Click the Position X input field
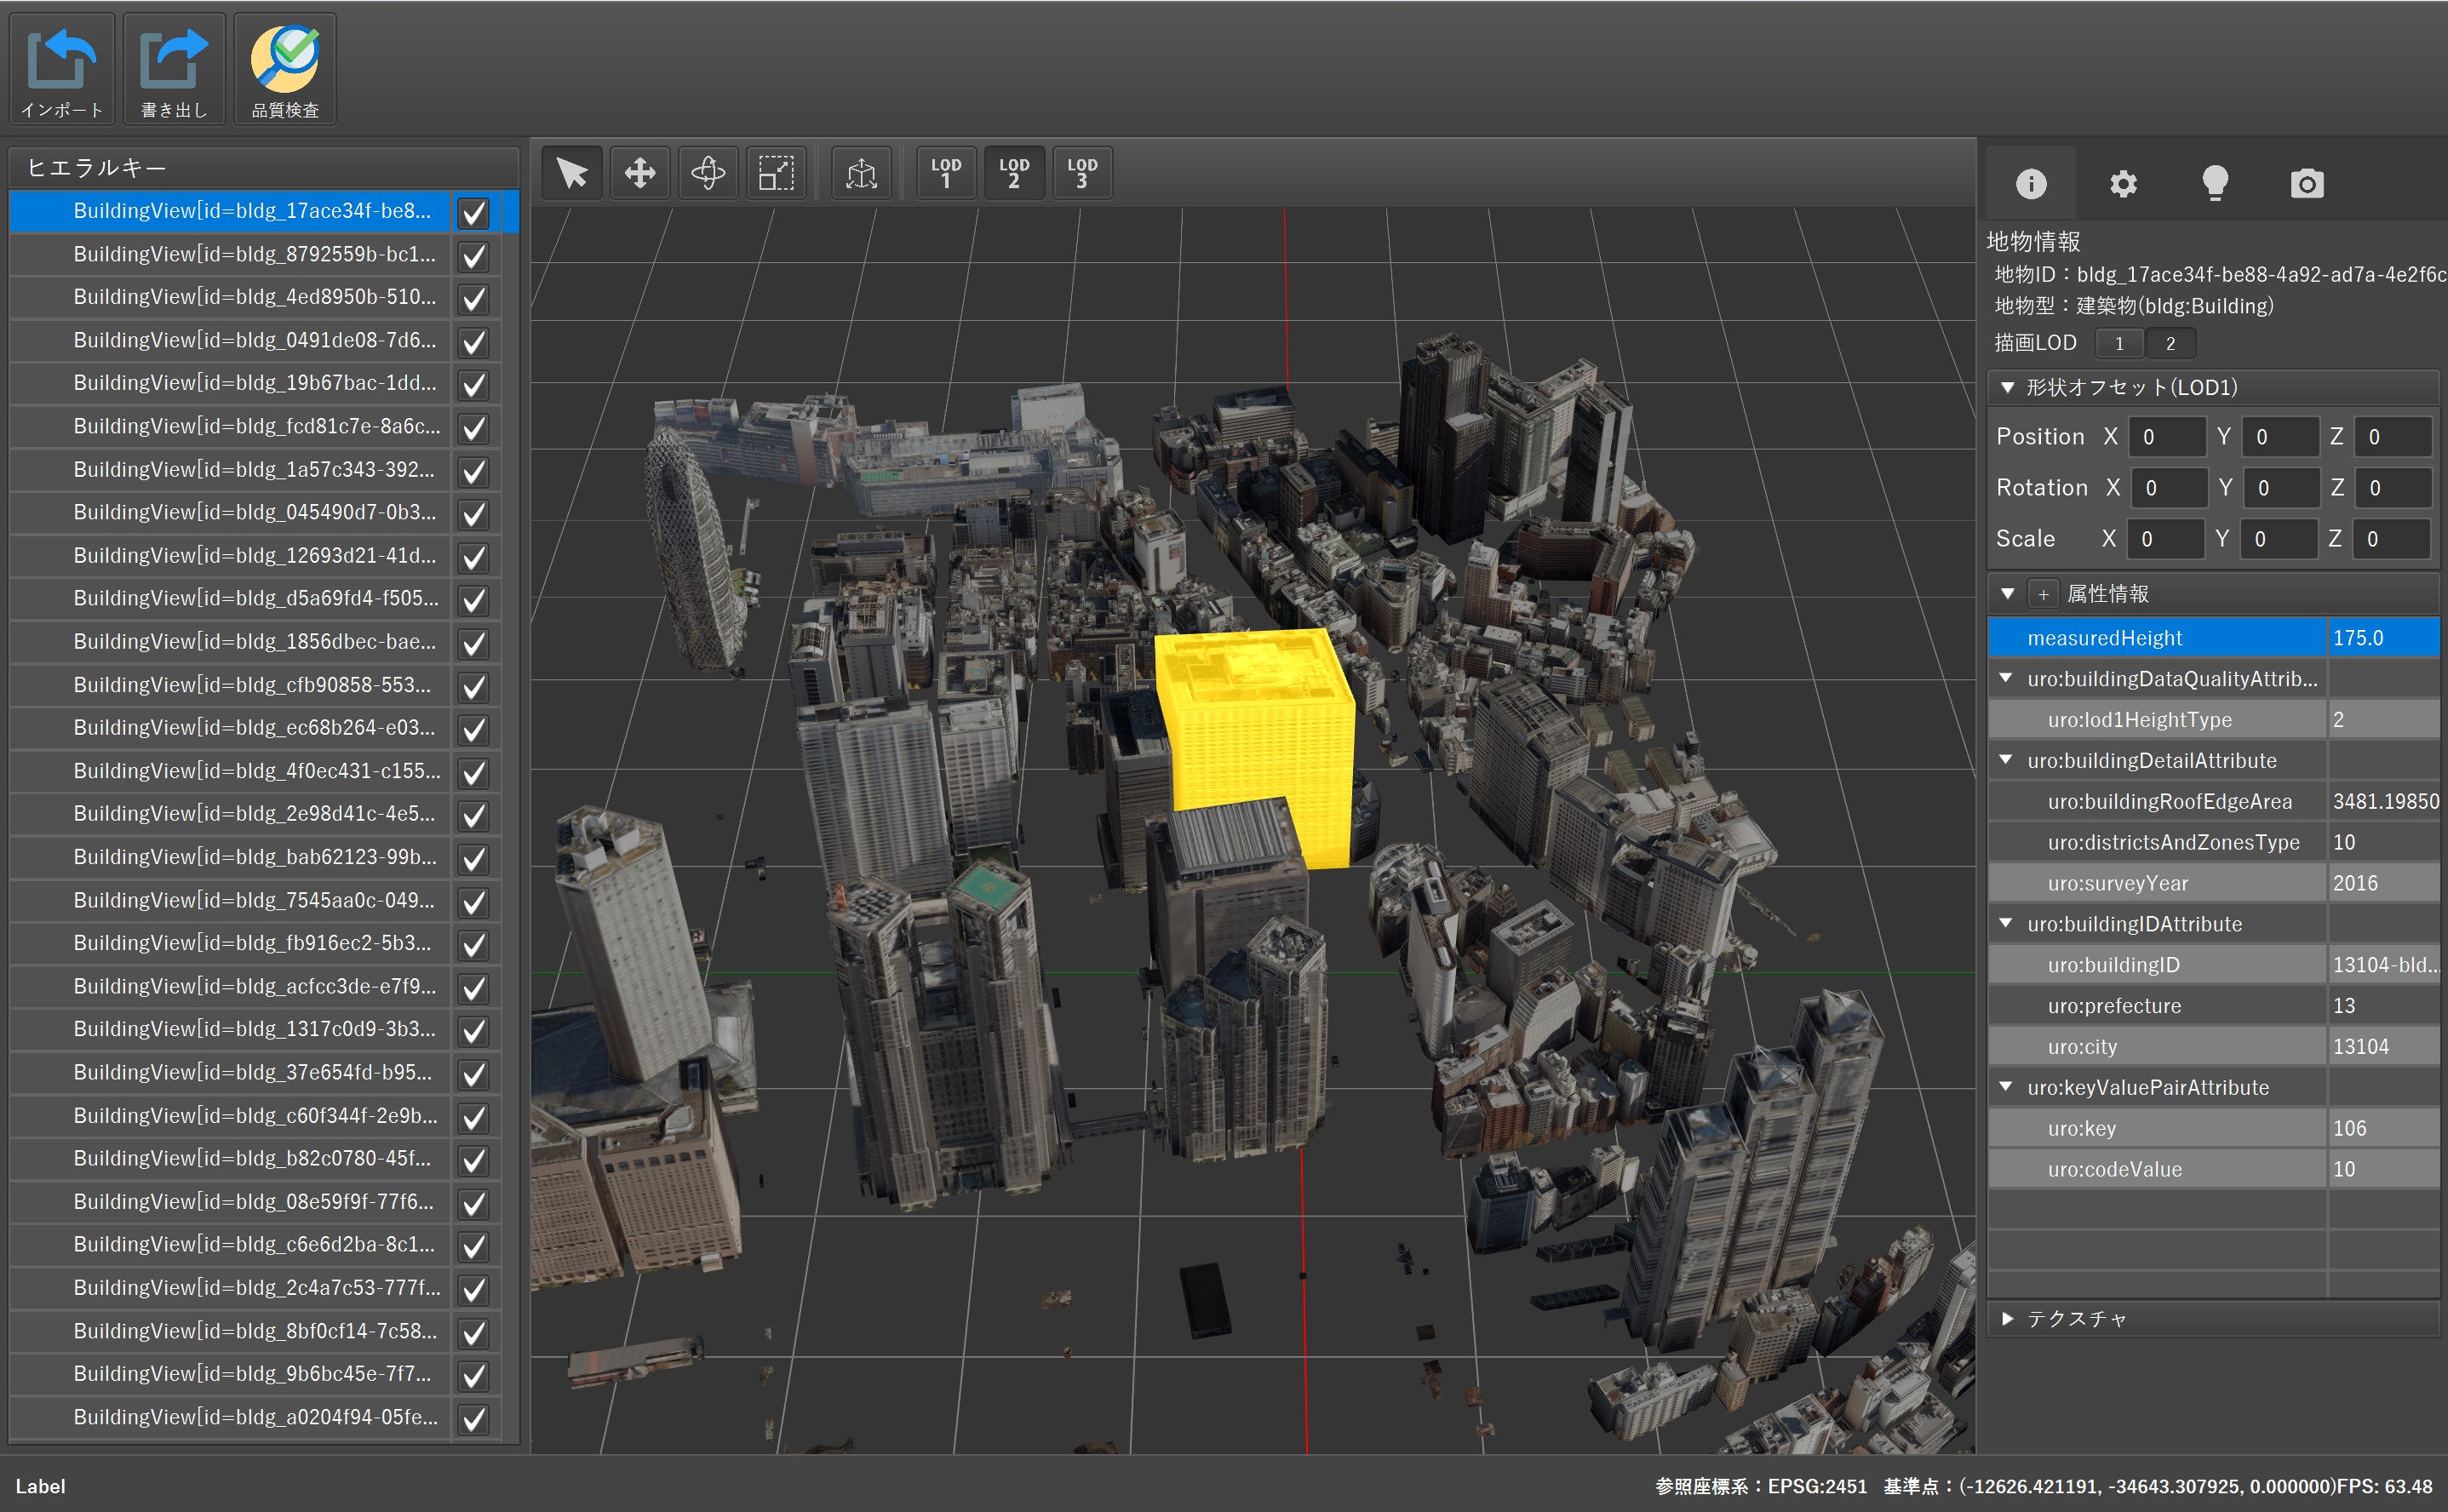This screenshot has width=2448, height=1512. tap(2166, 437)
